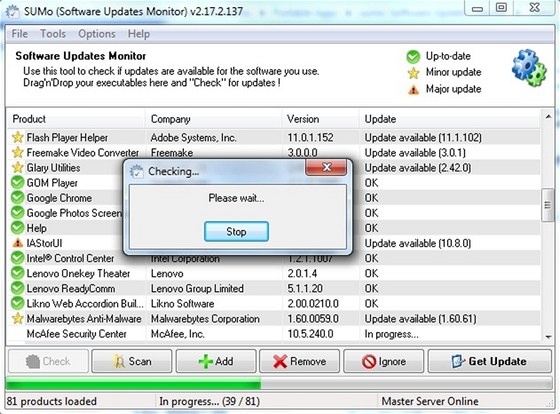Select the McAfee Security Center row
Image resolution: width=560 pixels, height=414 pixels.
pyautogui.click(x=274, y=334)
